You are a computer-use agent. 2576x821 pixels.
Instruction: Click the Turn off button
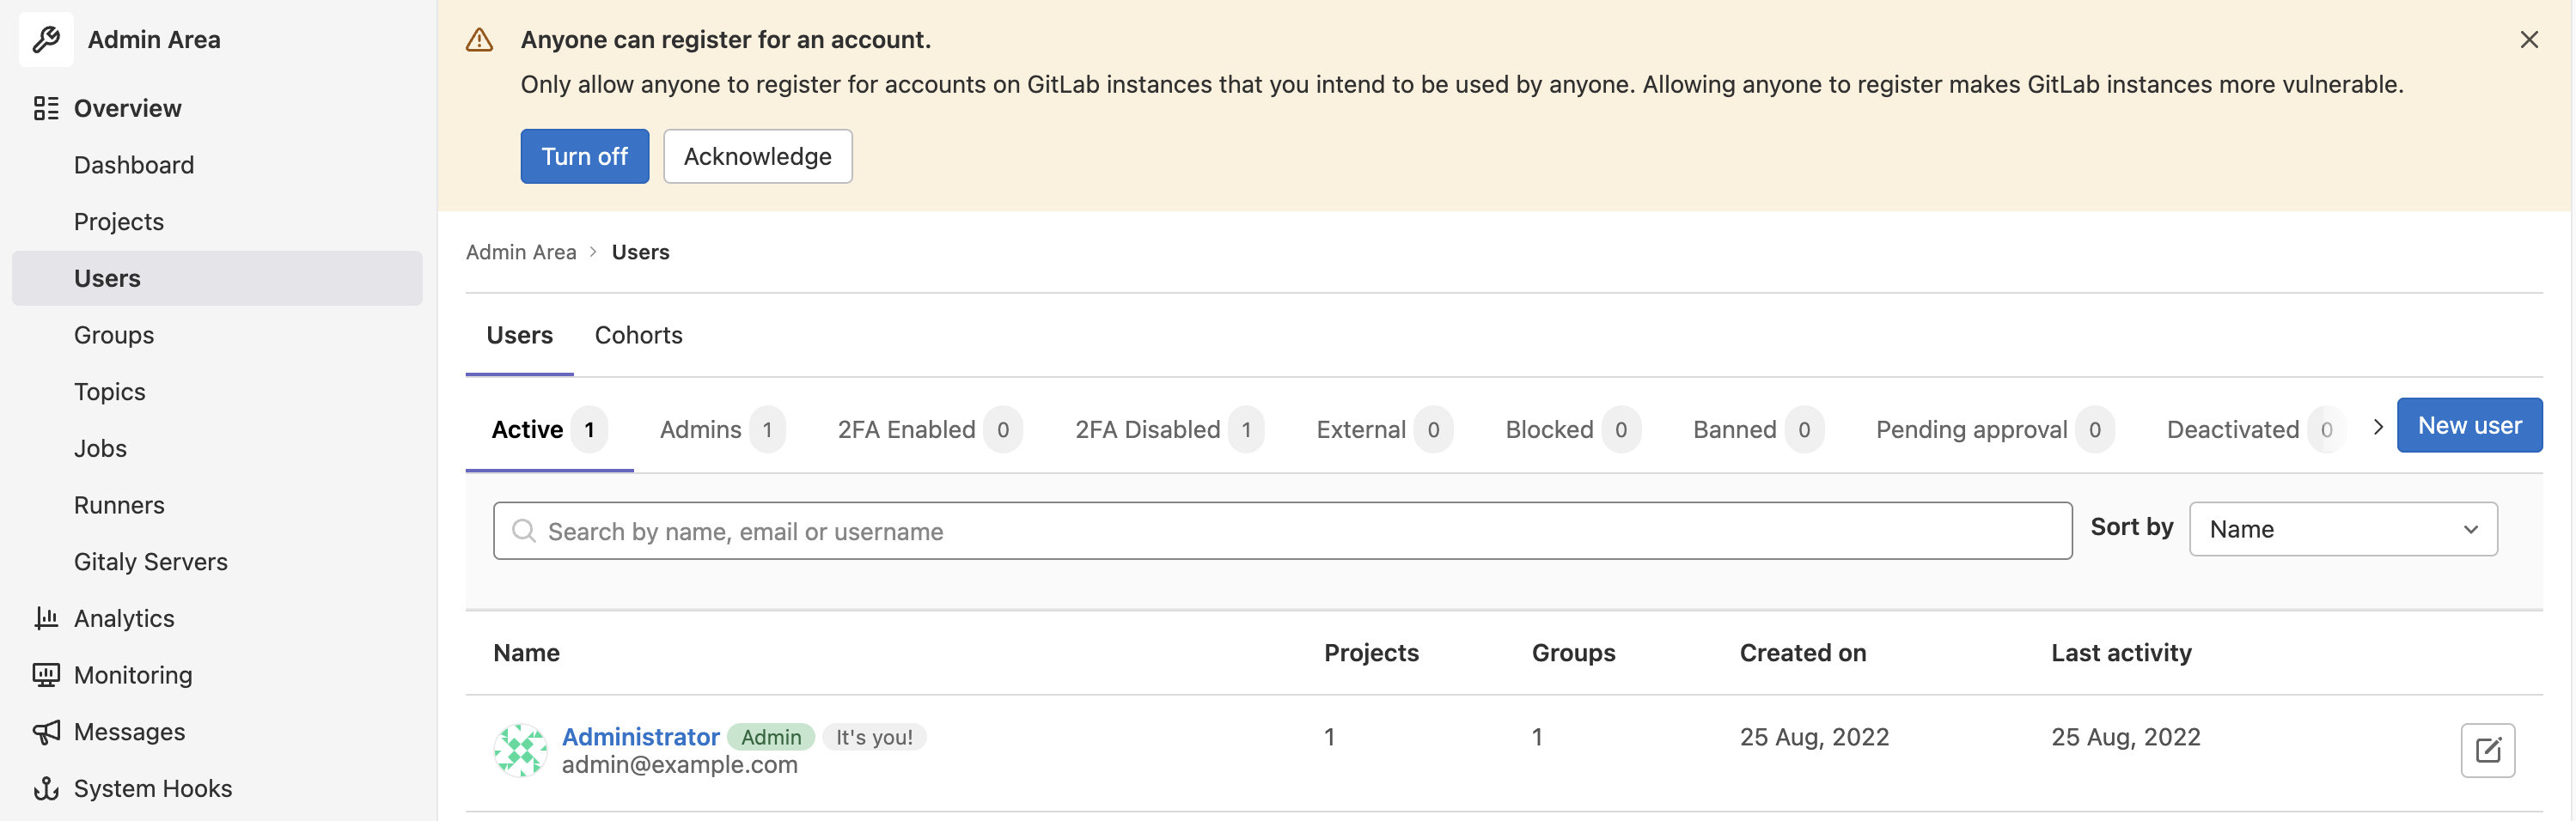coord(584,156)
